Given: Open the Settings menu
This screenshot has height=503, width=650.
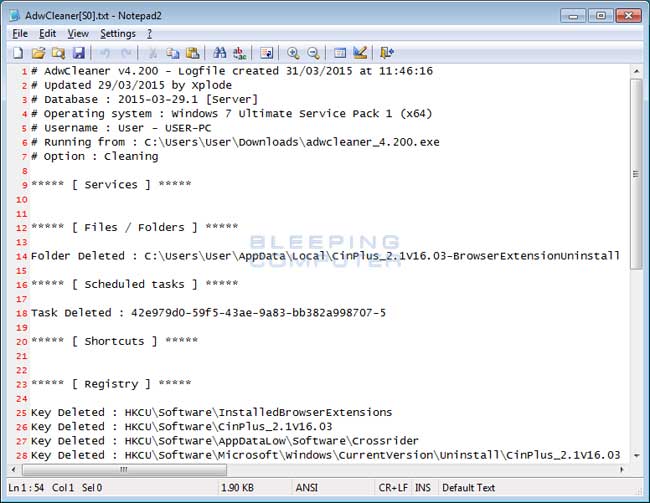Looking at the screenshot, I should point(117,34).
